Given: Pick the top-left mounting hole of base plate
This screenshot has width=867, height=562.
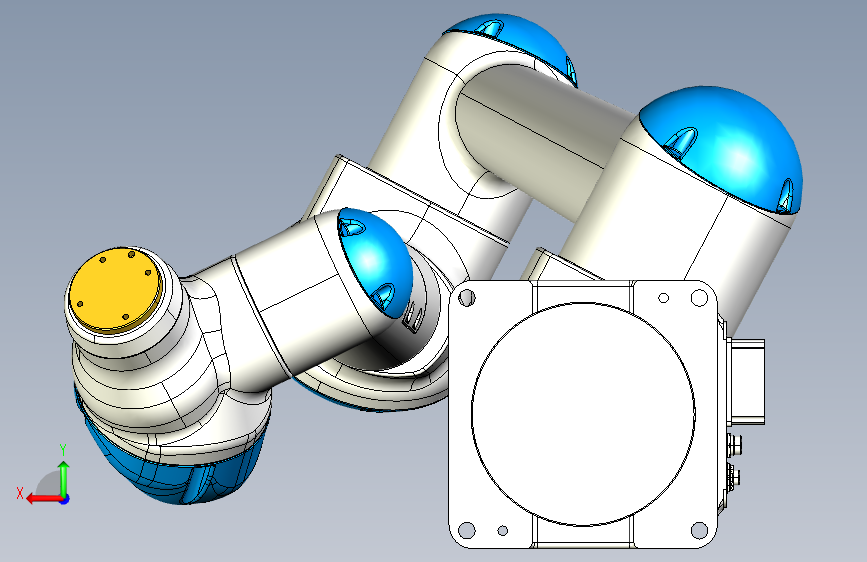Looking at the screenshot, I should 467,298.
